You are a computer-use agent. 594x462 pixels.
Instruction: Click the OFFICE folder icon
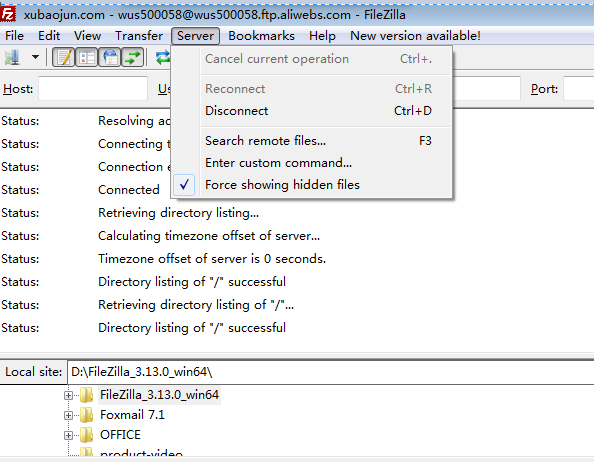[87, 435]
